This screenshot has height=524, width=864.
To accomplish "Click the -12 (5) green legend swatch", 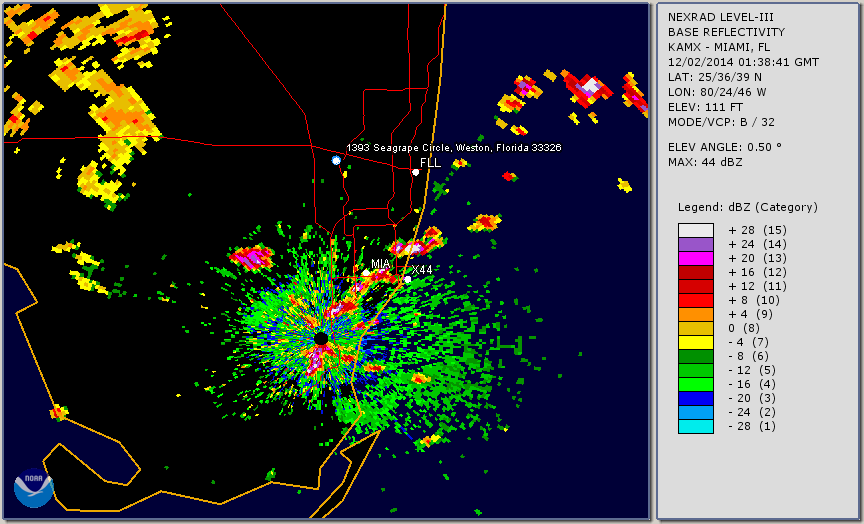I will coord(696,370).
